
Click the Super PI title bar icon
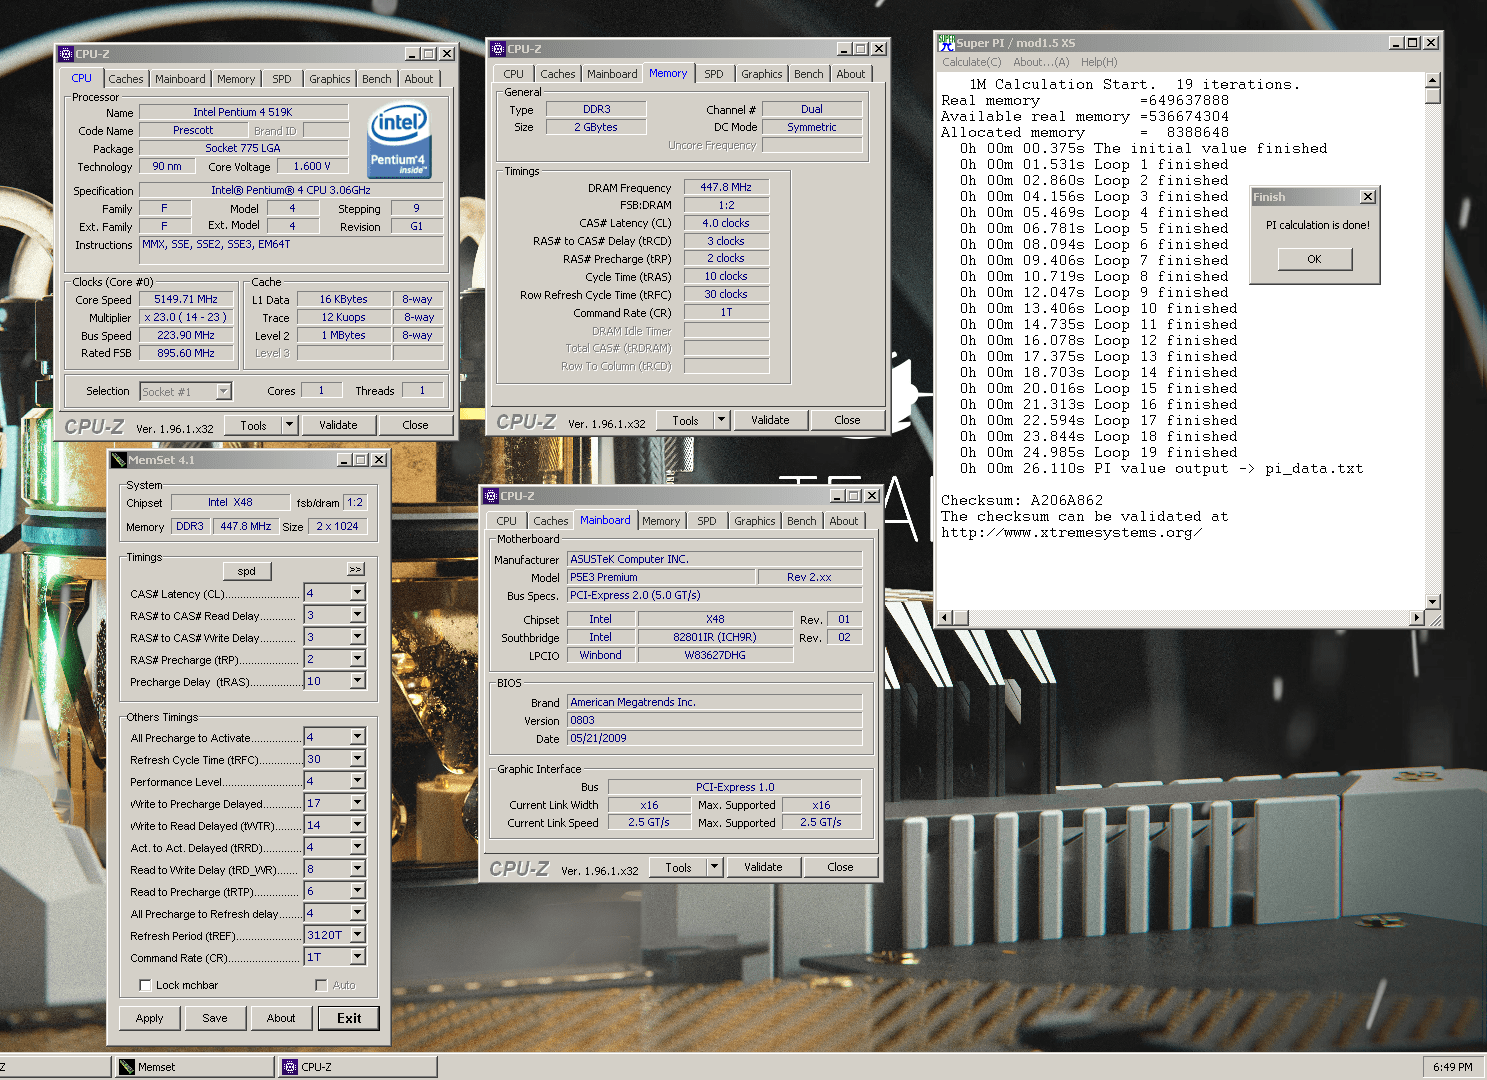[946, 43]
